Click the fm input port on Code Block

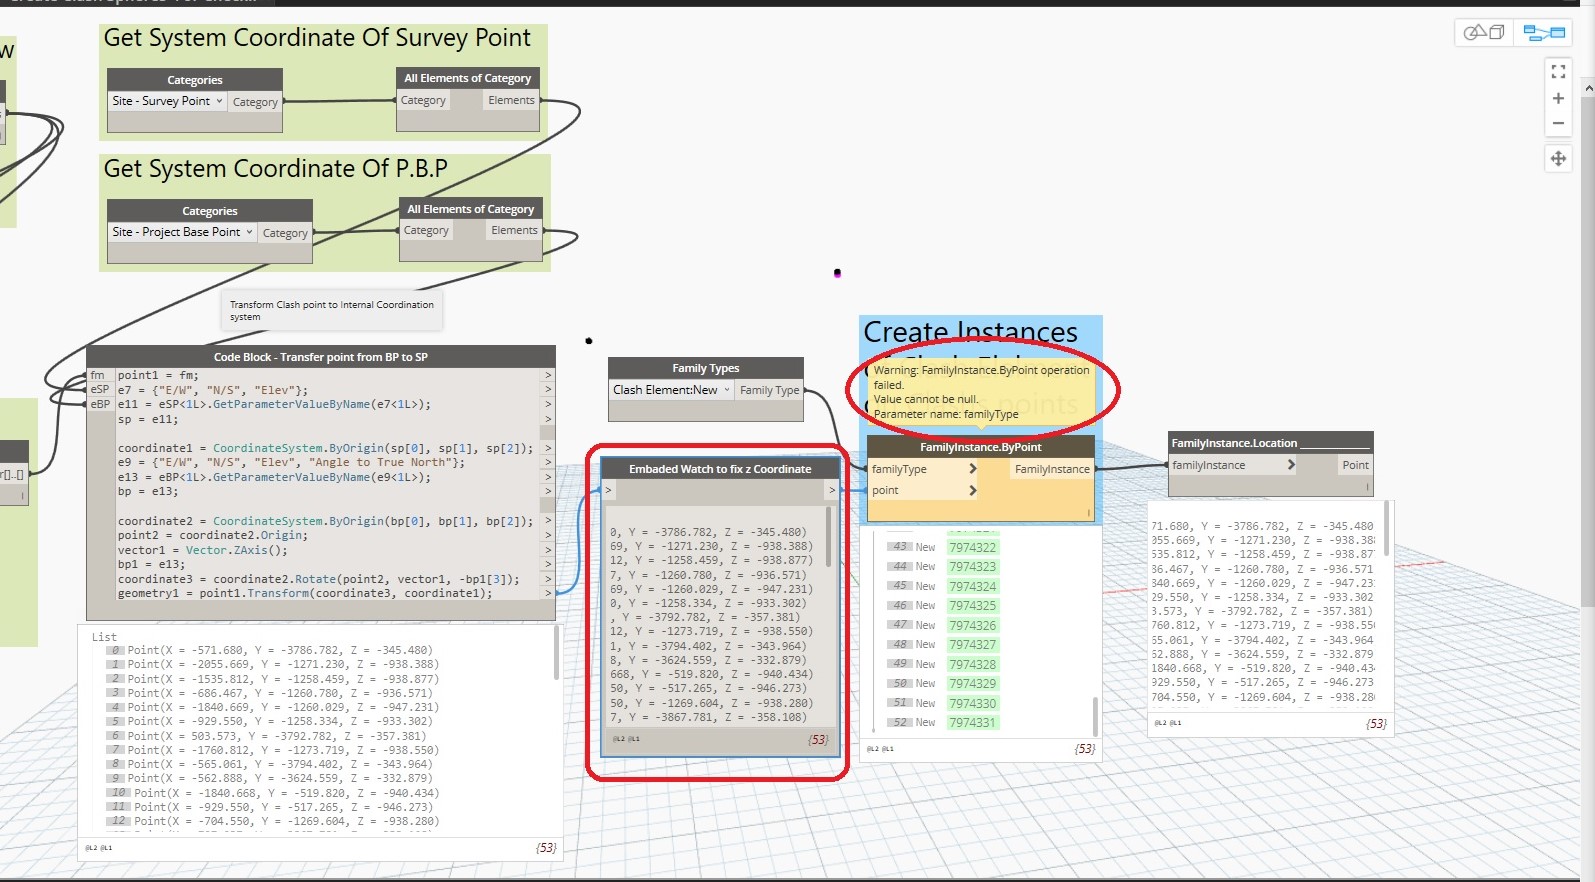97,375
